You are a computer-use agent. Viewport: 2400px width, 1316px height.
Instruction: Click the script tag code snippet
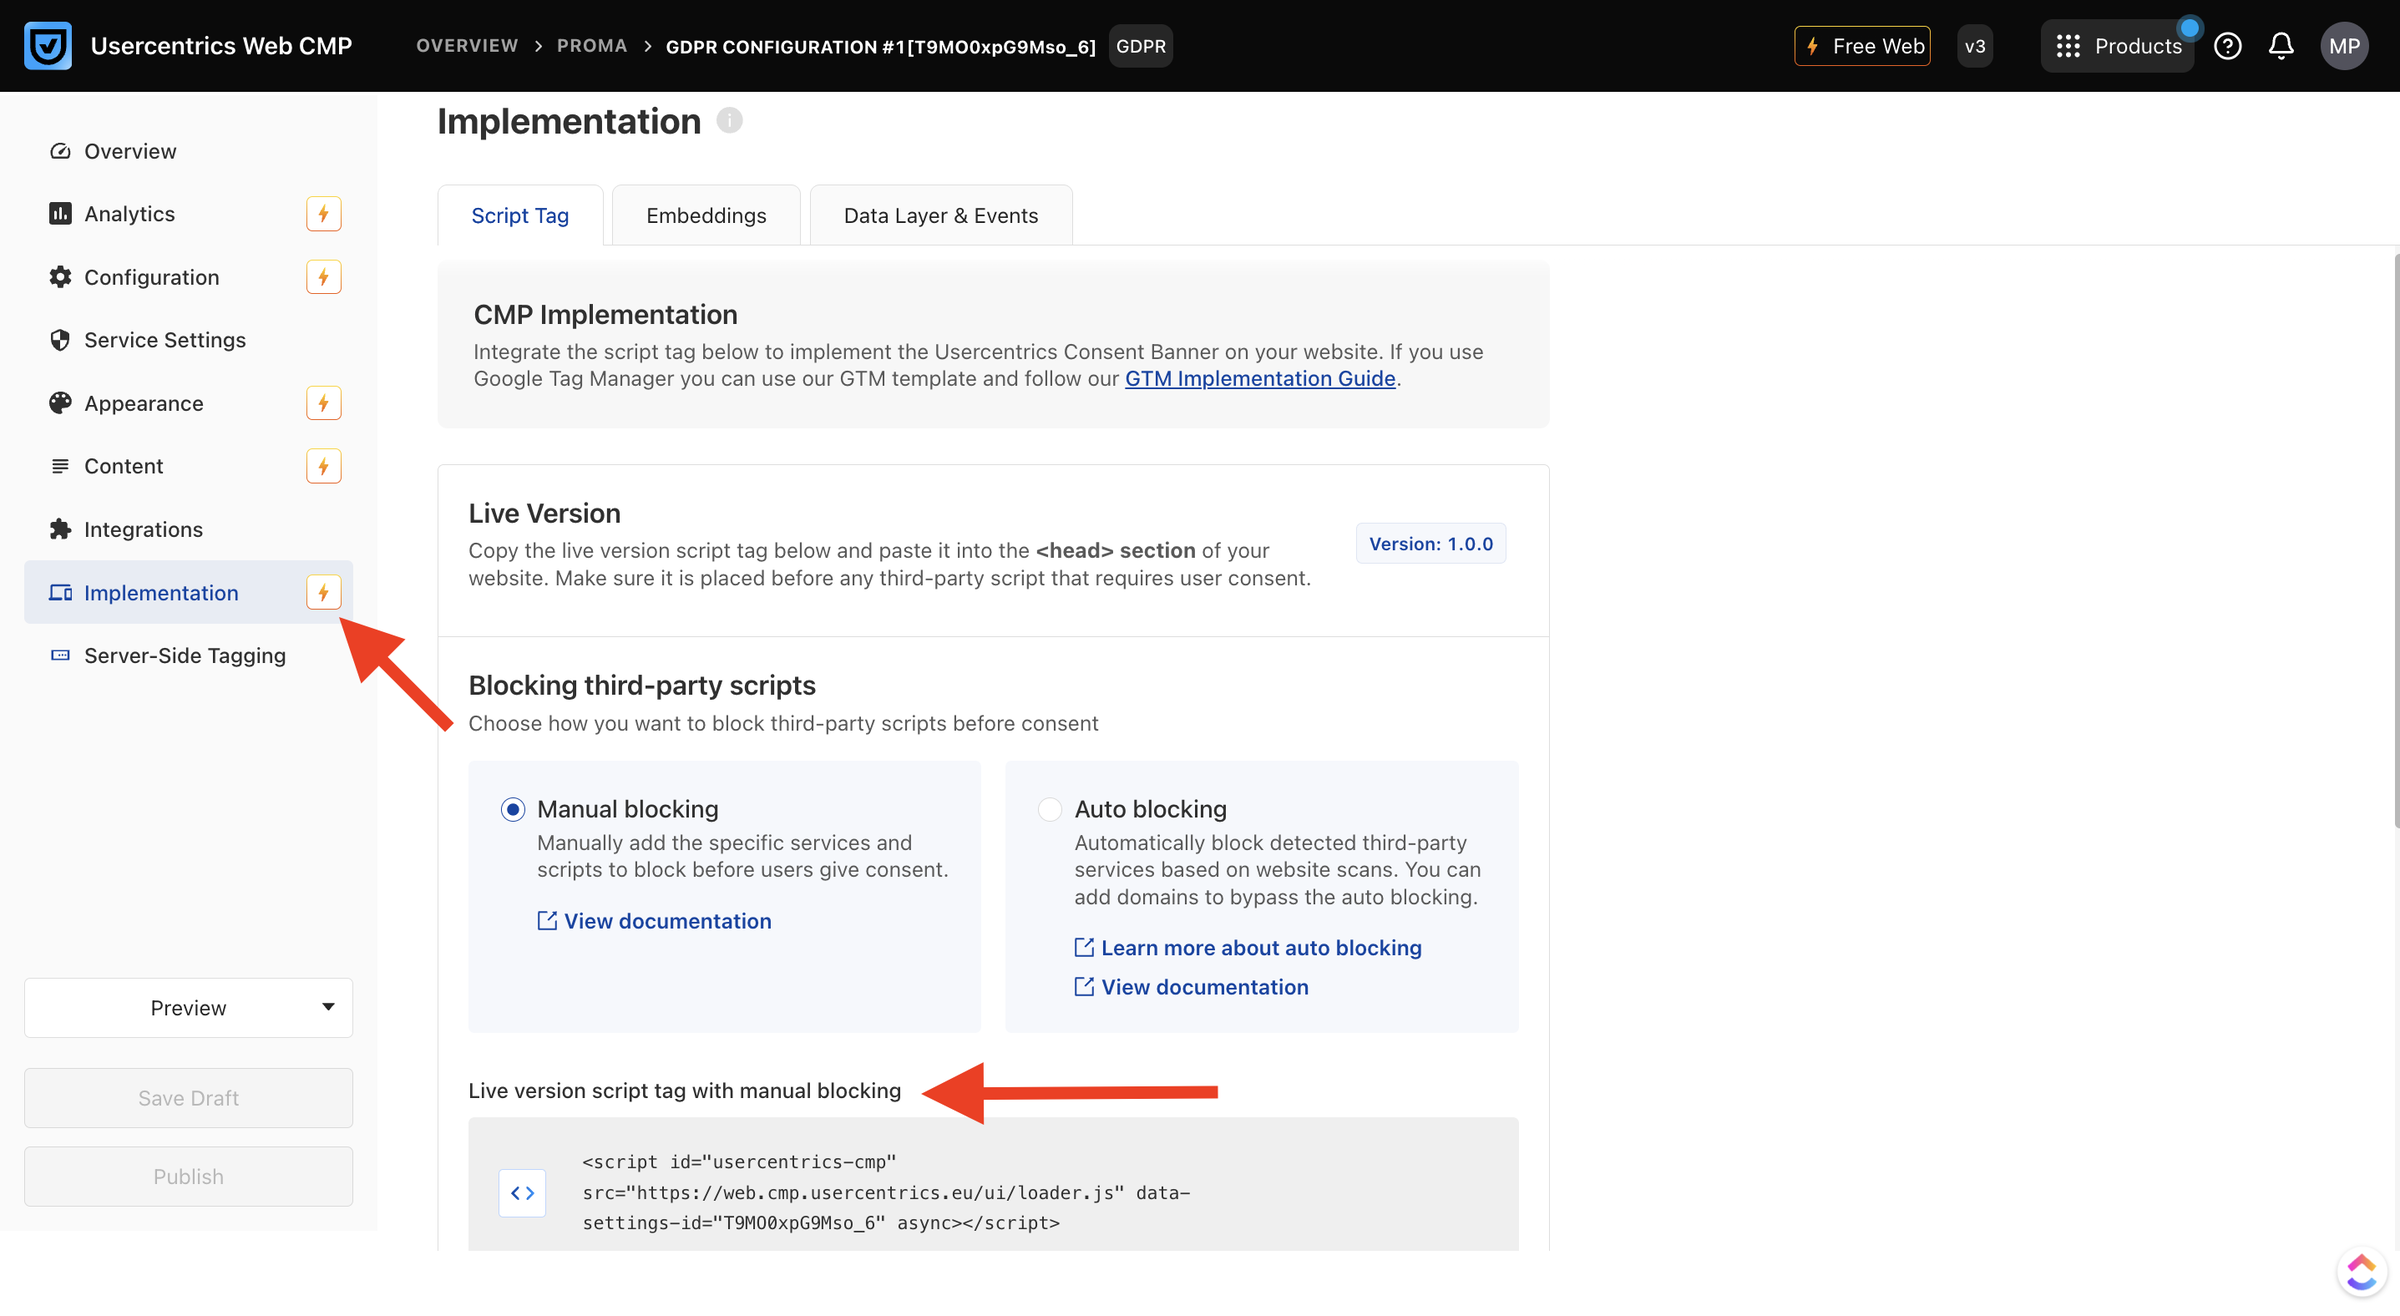point(886,1192)
